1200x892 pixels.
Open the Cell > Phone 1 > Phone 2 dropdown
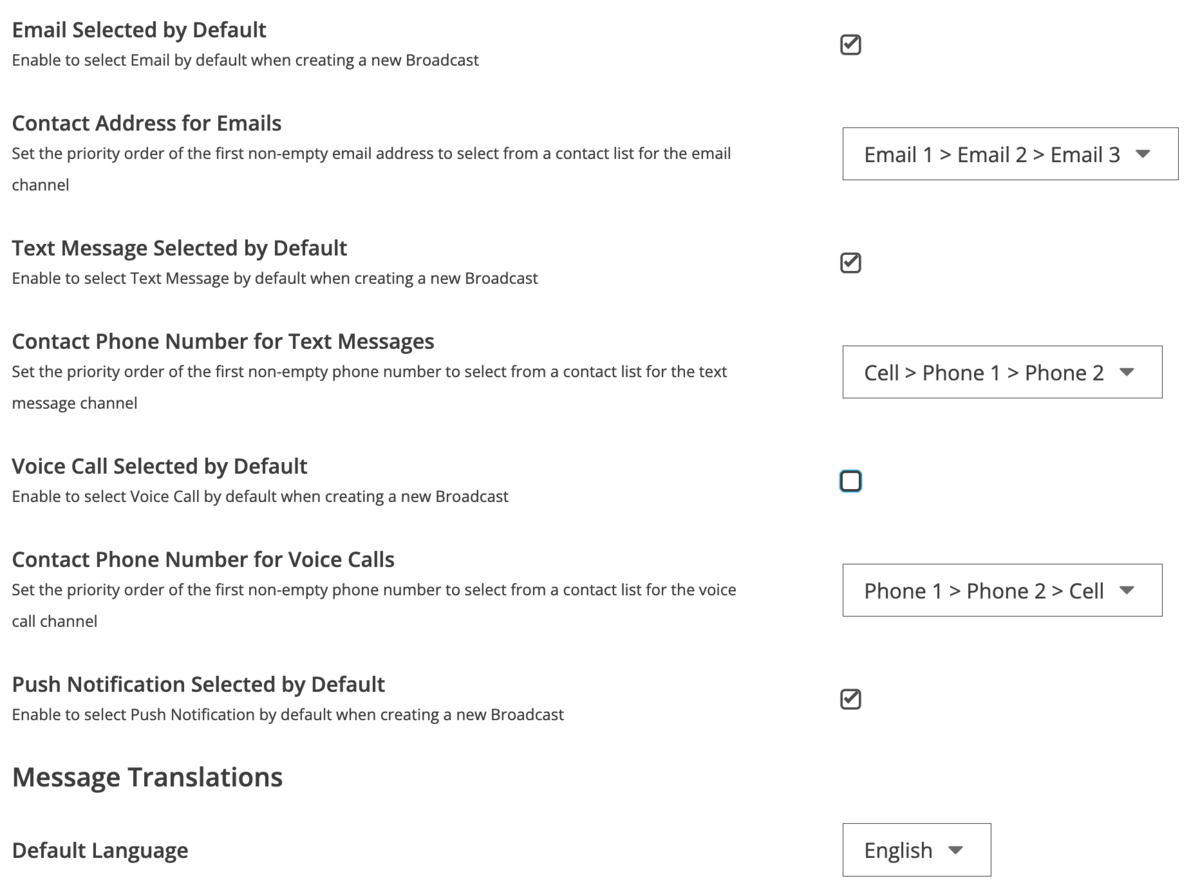point(1002,372)
